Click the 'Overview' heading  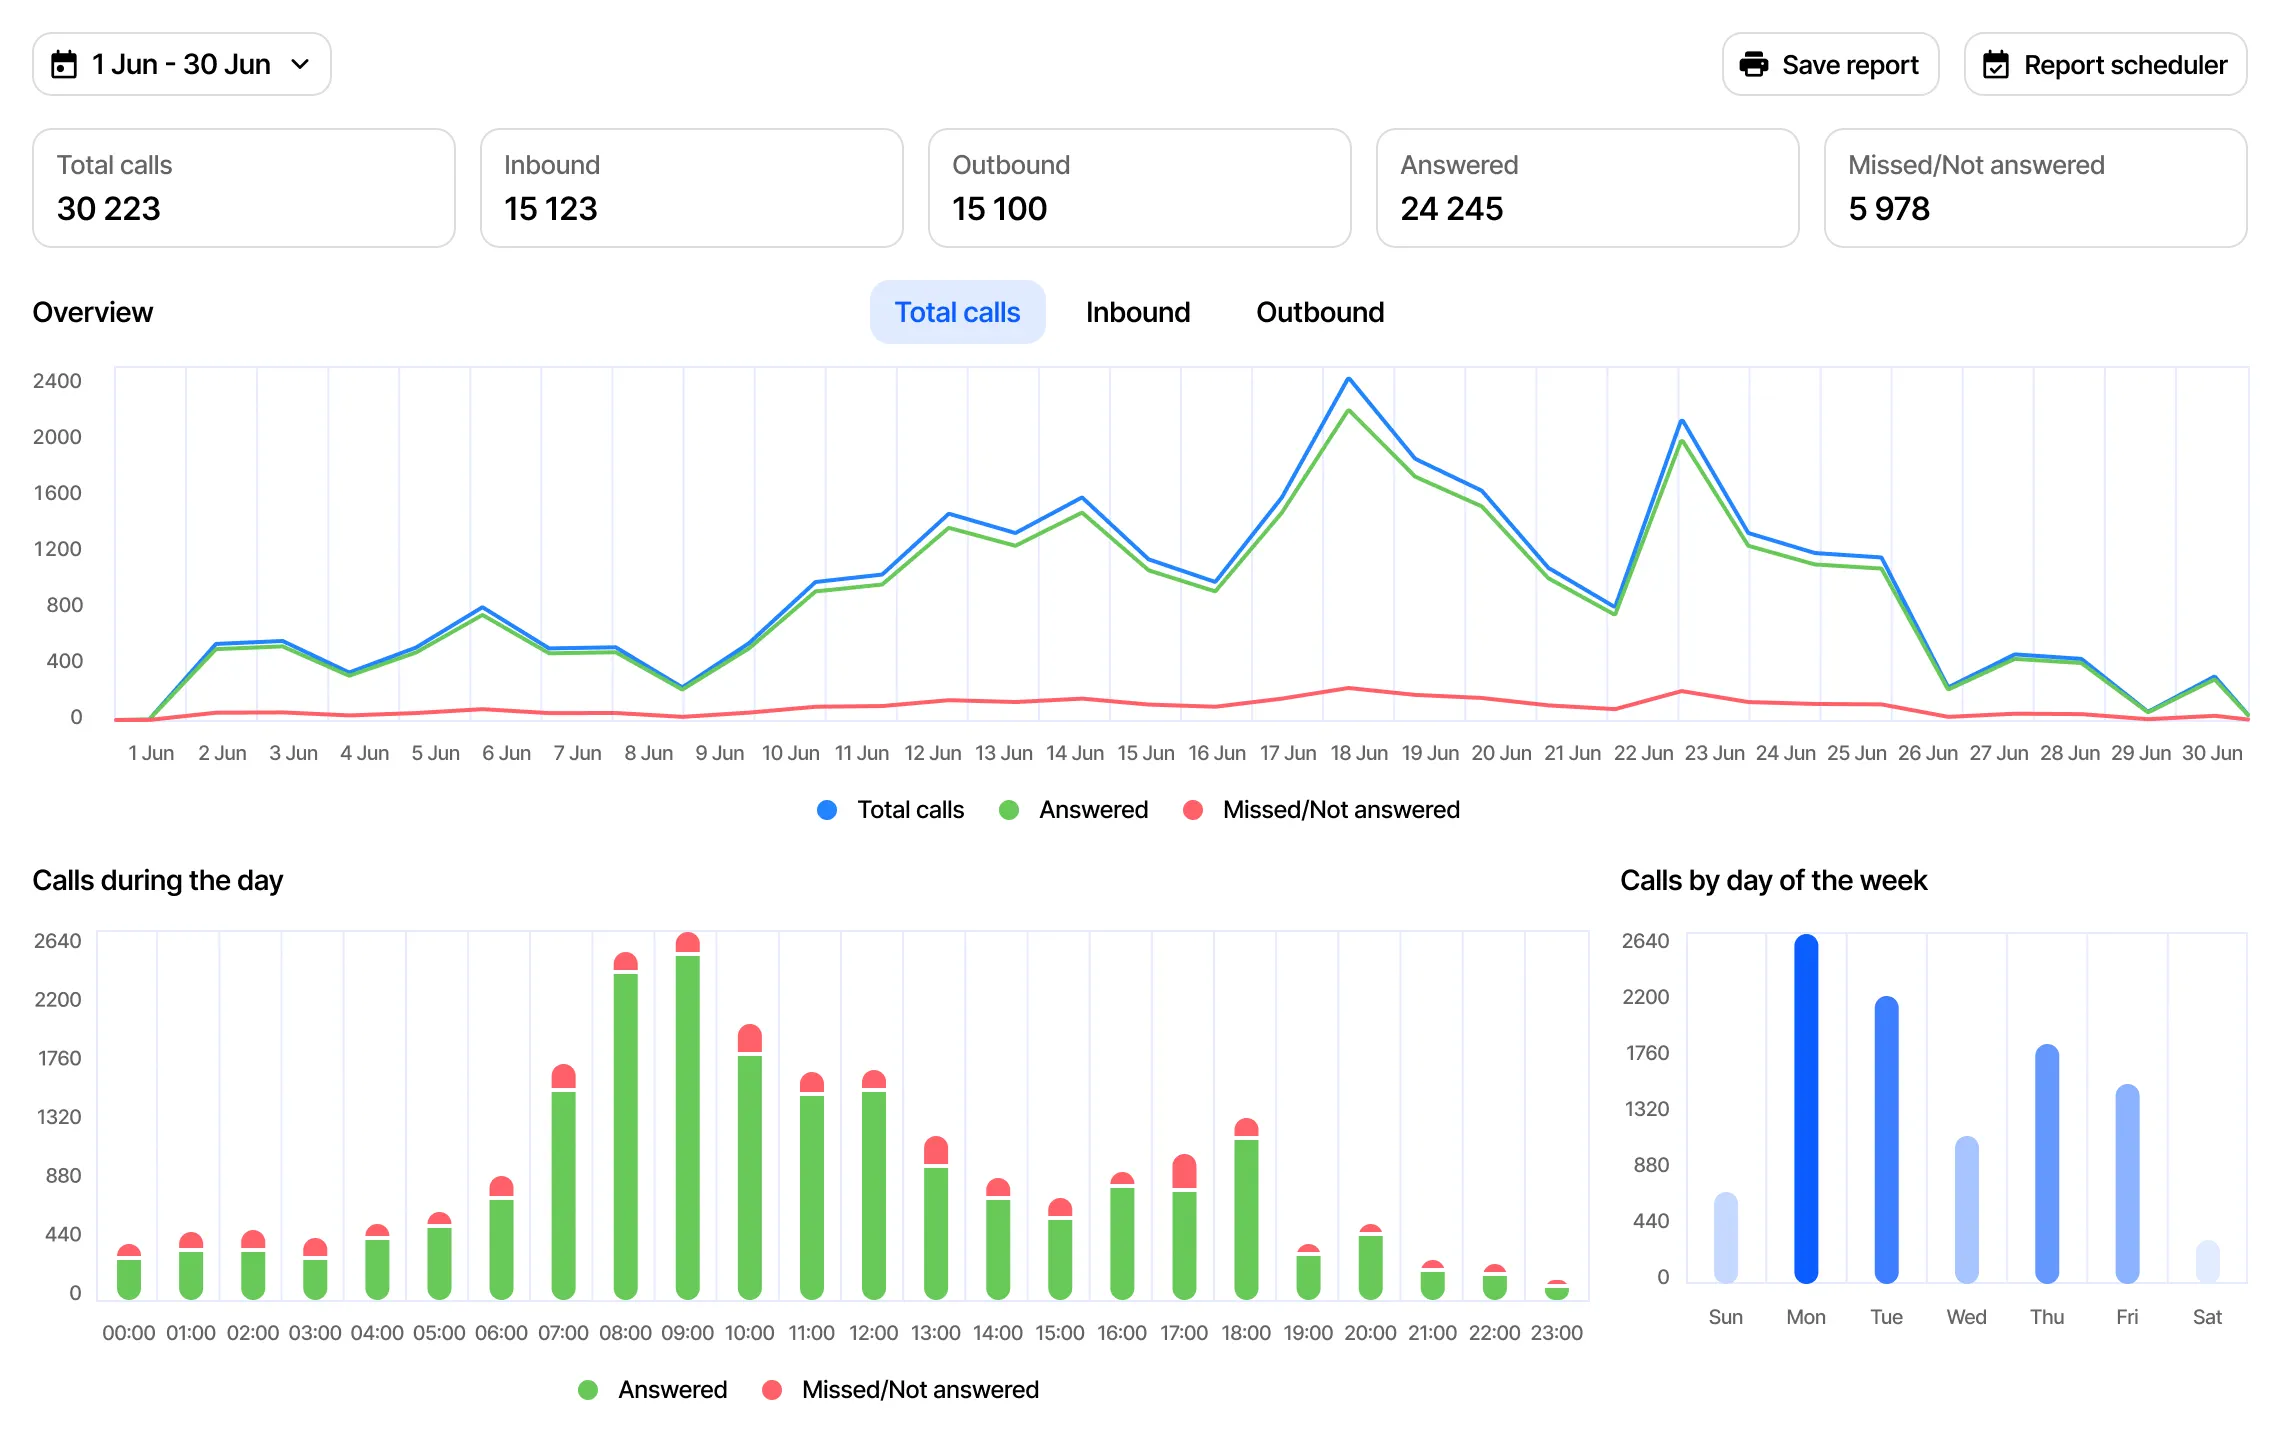[92, 312]
